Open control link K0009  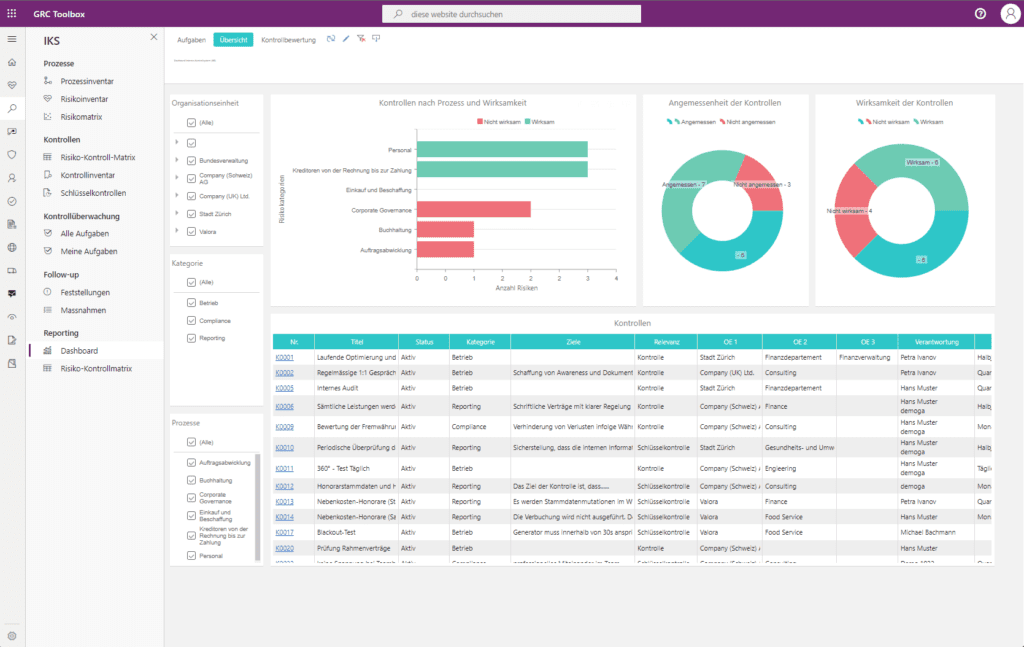pyautogui.click(x=284, y=427)
